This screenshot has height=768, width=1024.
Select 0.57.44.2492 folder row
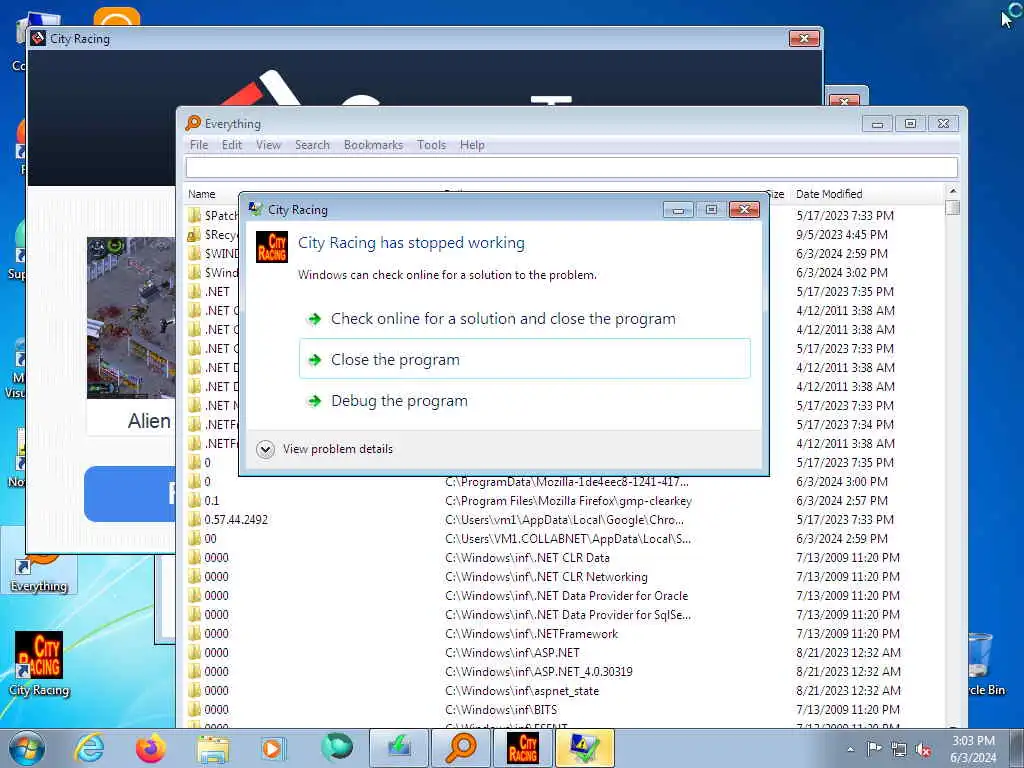point(236,520)
